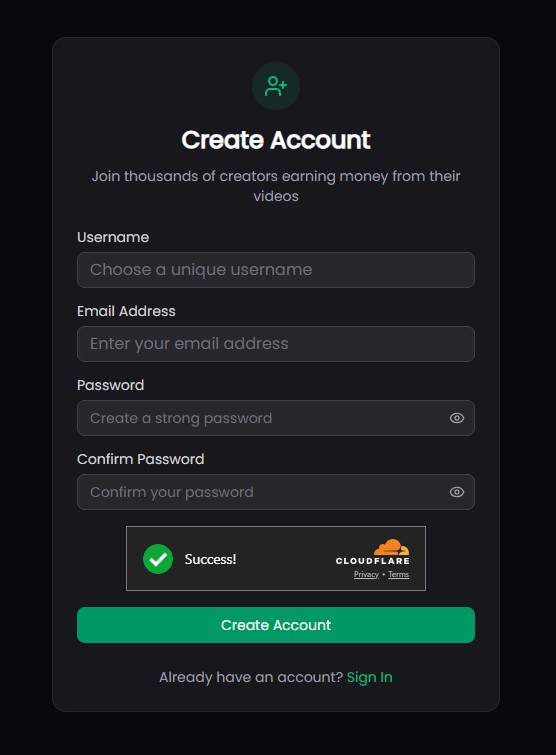This screenshot has height=755, width=556.
Task: Click the Confirm Password label
Action: click(x=141, y=459)
